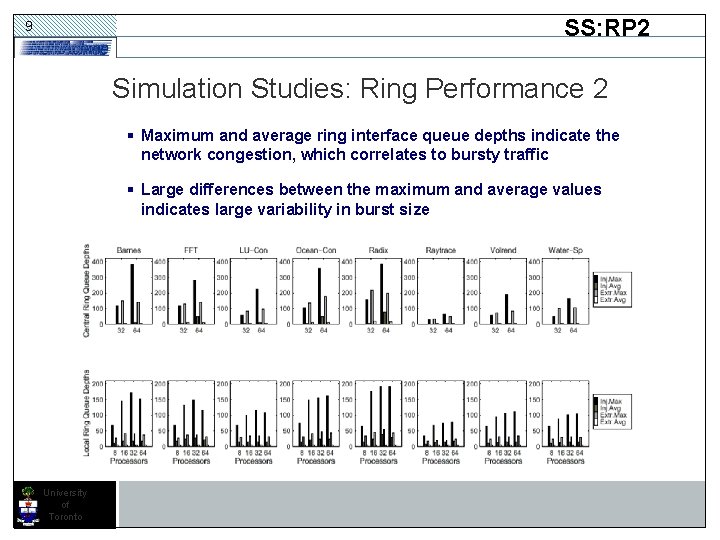Click the 'Central Ring Queue Depths' axis label
The width and height of the screenshot is (720, 540).
tap(86, 291)
